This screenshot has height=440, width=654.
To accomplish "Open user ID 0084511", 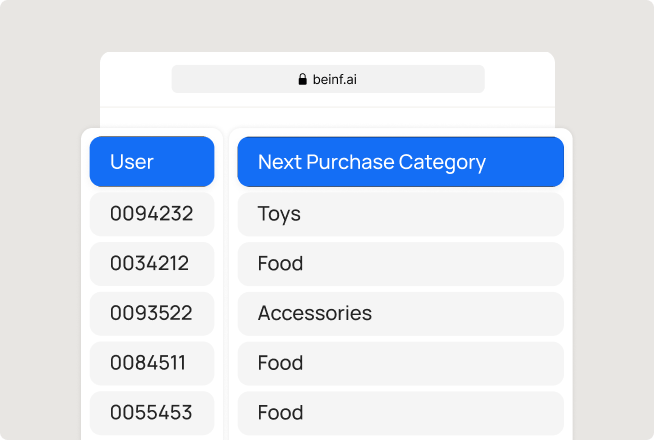I will [152, 363].
